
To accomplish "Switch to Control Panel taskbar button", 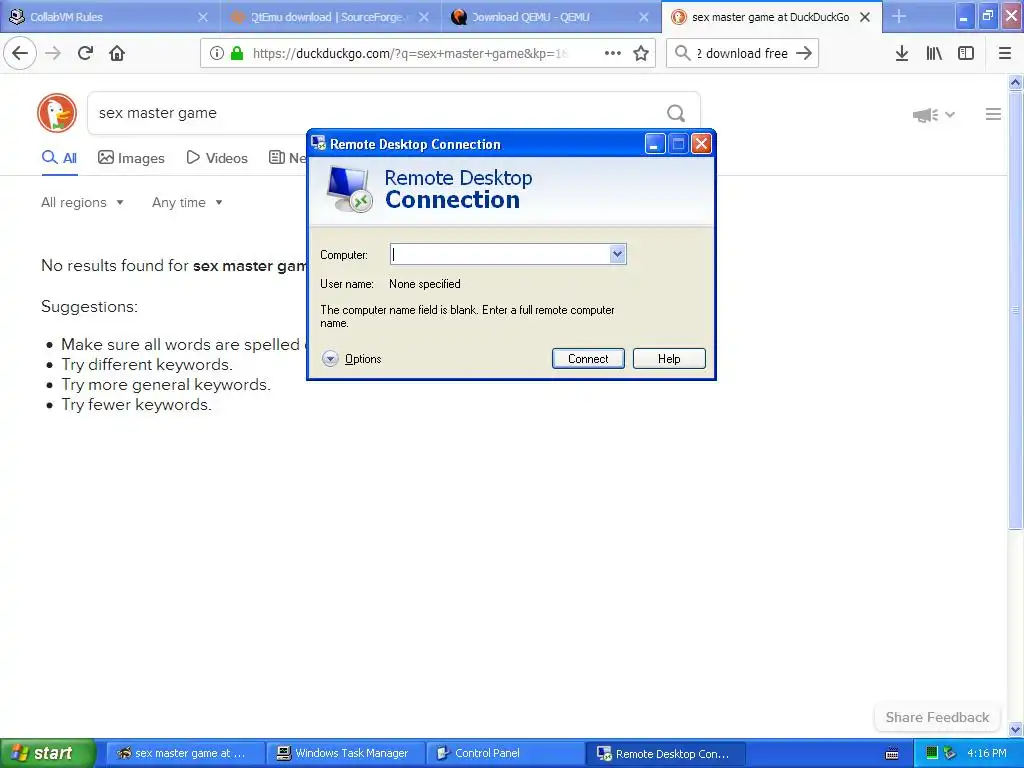I will (x=505, y=753).
